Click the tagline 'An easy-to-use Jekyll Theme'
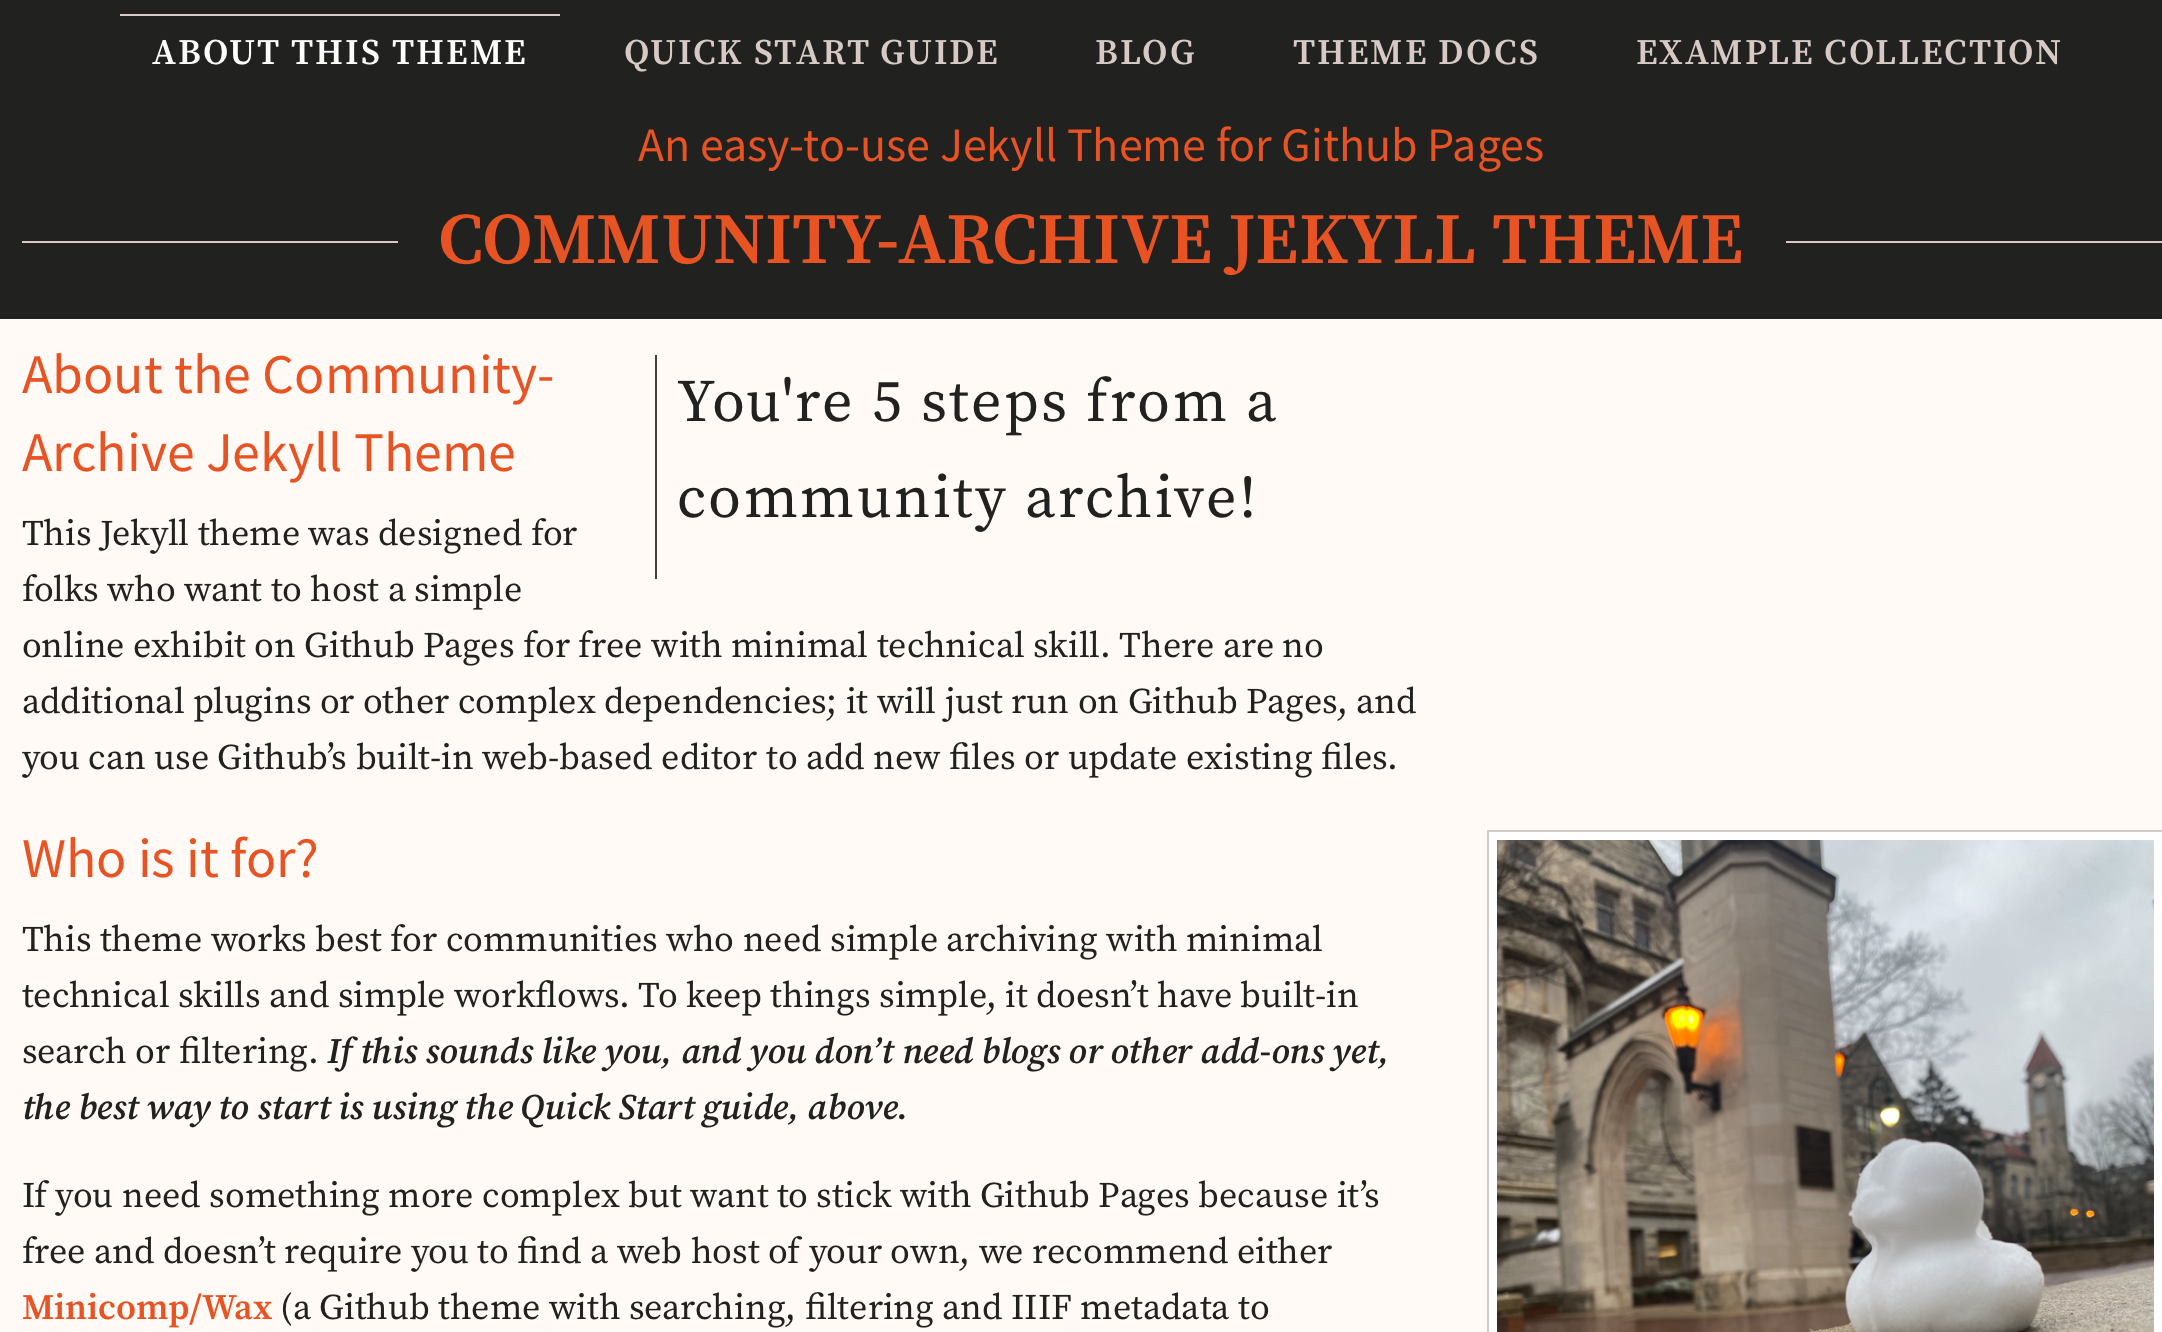This screenshot has width=2162, height=1332. (x=1089, y=145)
